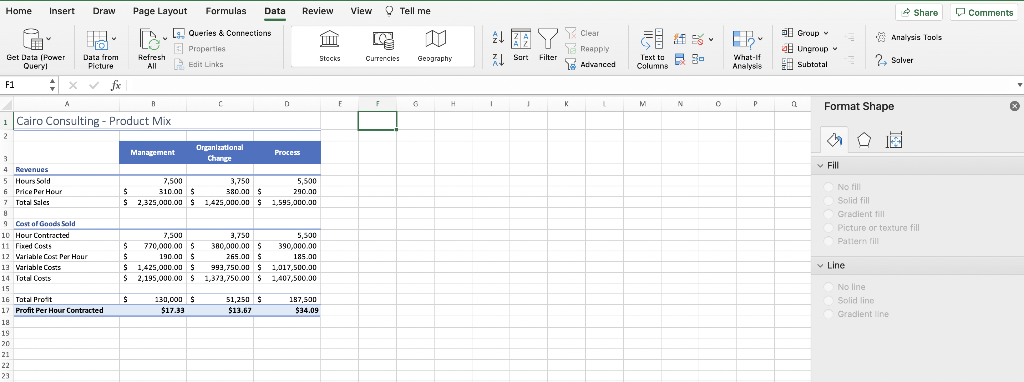Click the $34.09 profit per hour cell
Viewport: 1024px width, 382px height.
[287, 310]
